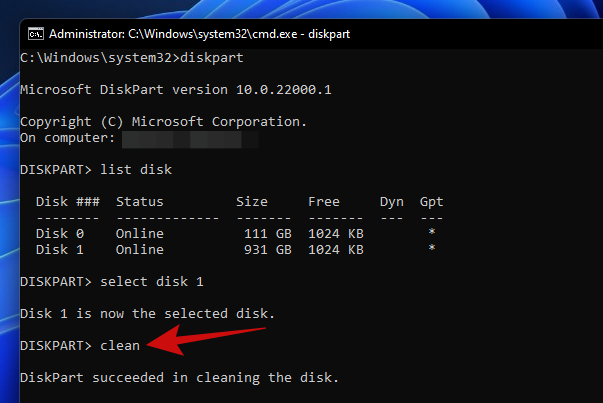Click the Free column header
This screenshot has height=403, width=603.
pos(324,202)
